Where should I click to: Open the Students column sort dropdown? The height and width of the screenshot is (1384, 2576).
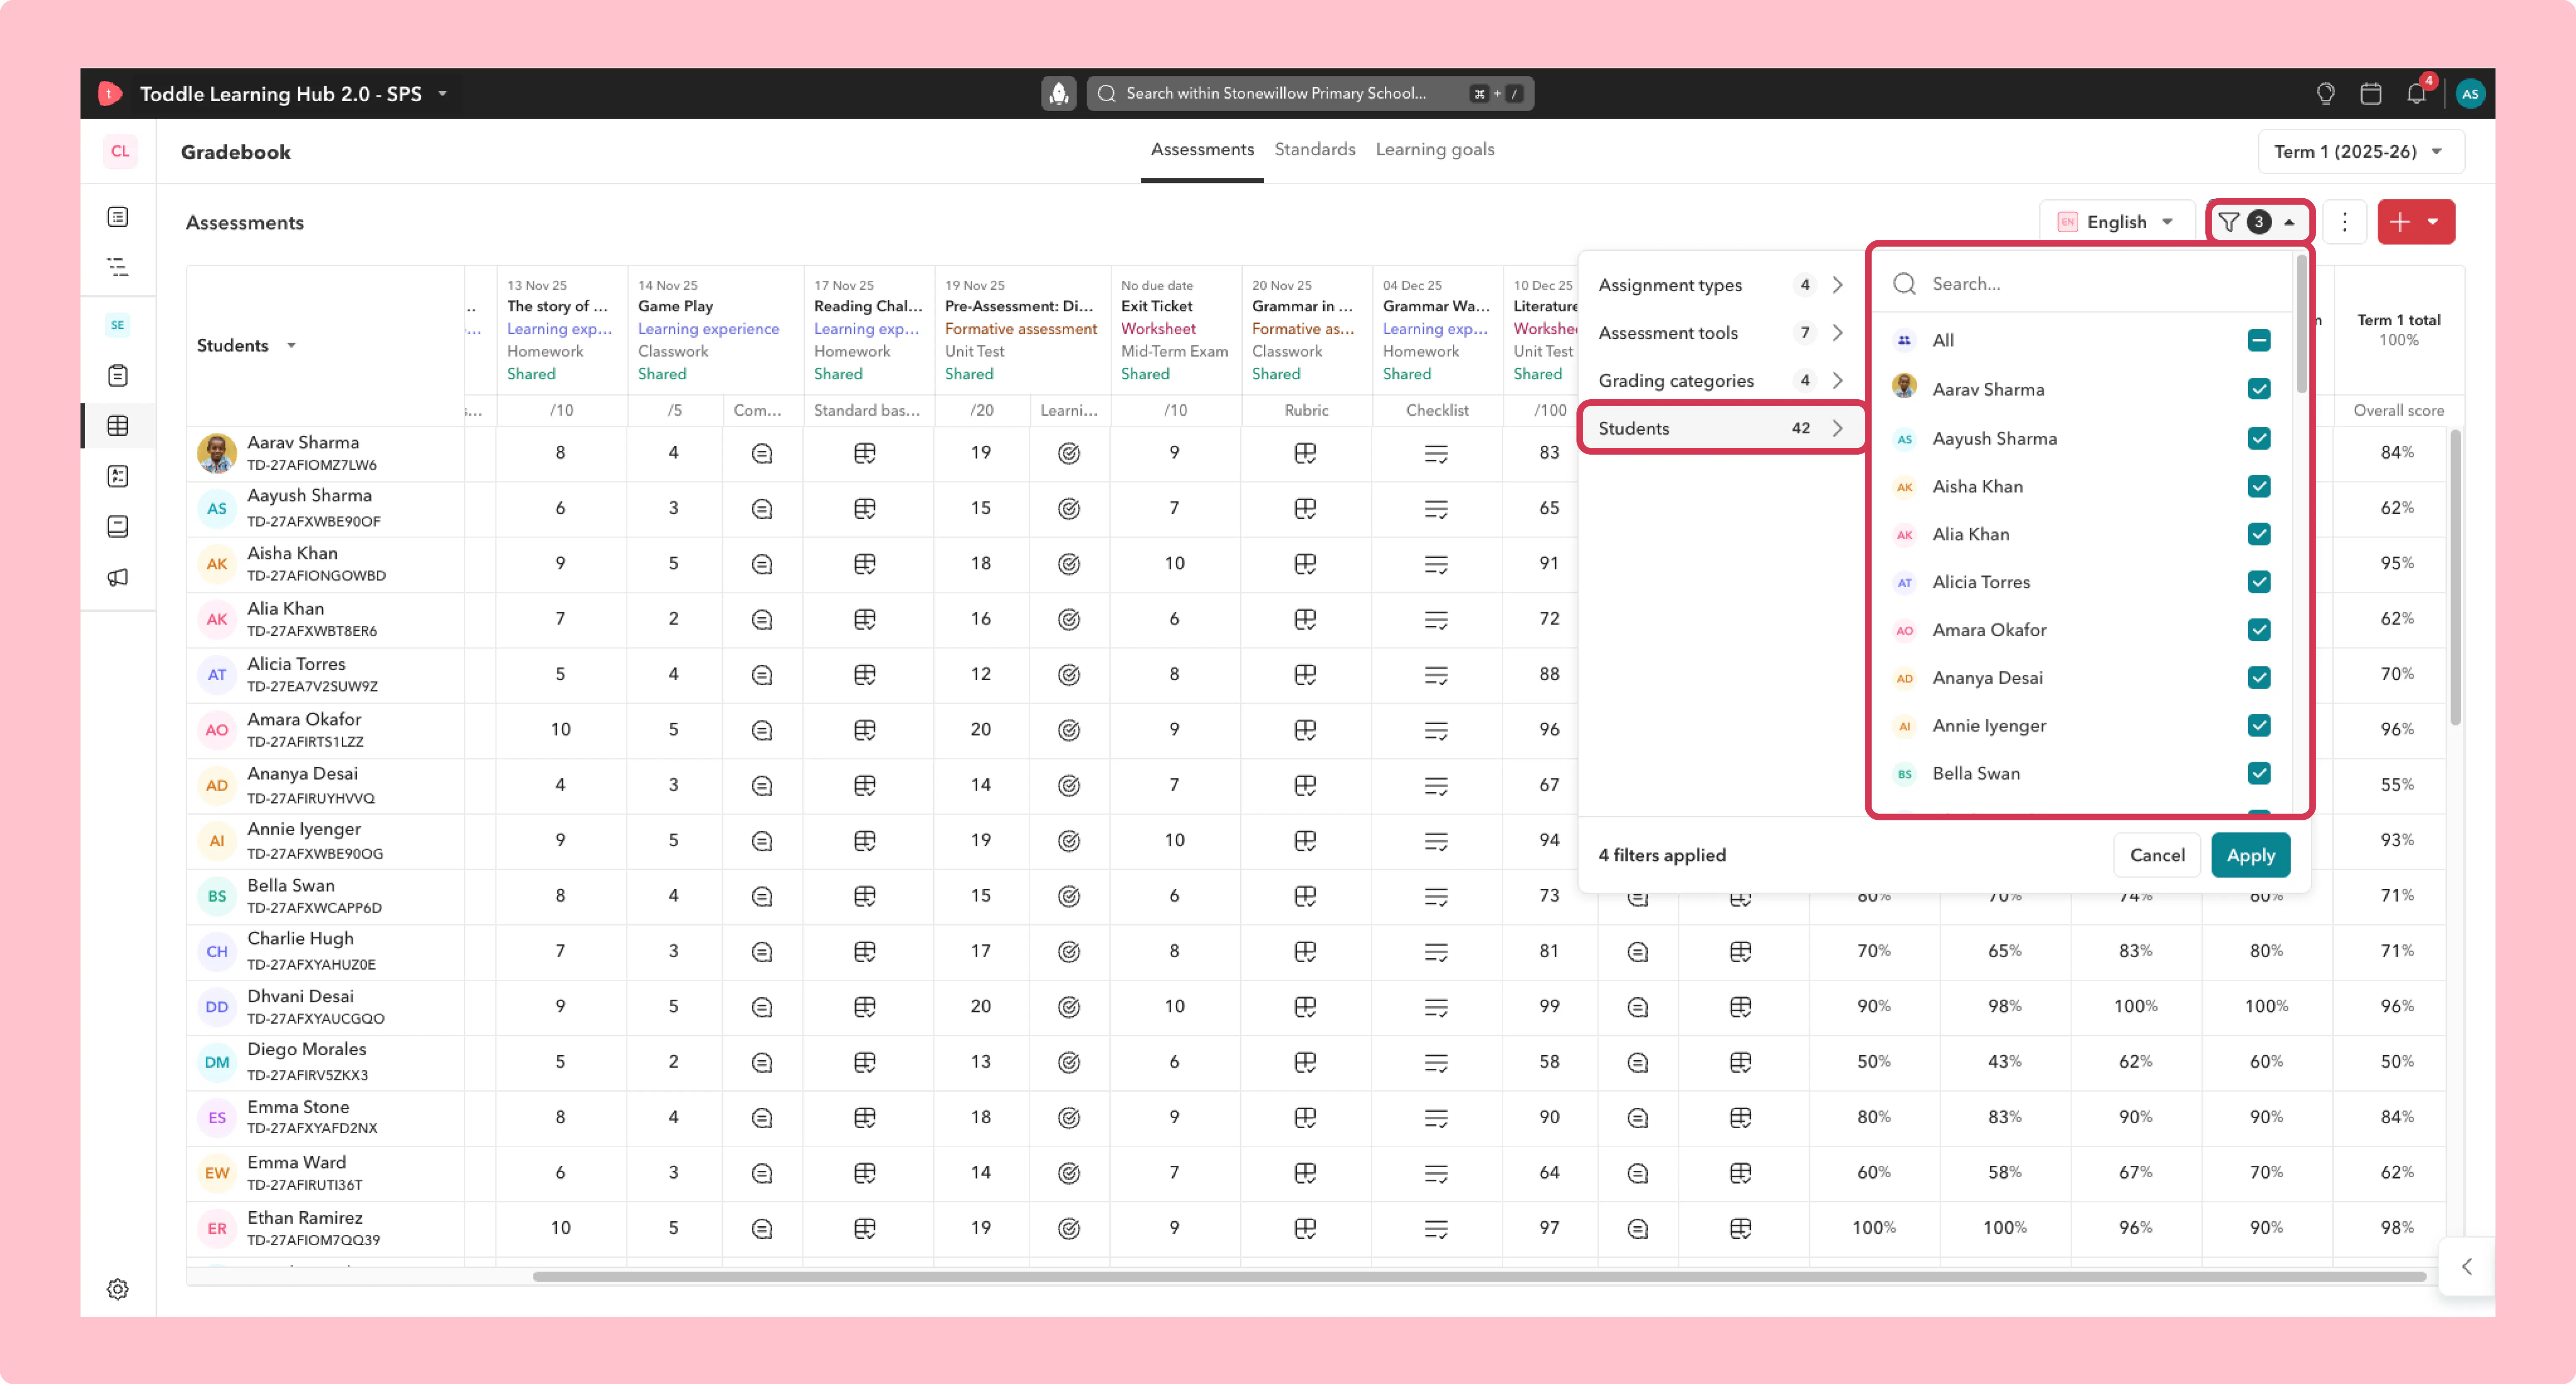coord(291,346)
